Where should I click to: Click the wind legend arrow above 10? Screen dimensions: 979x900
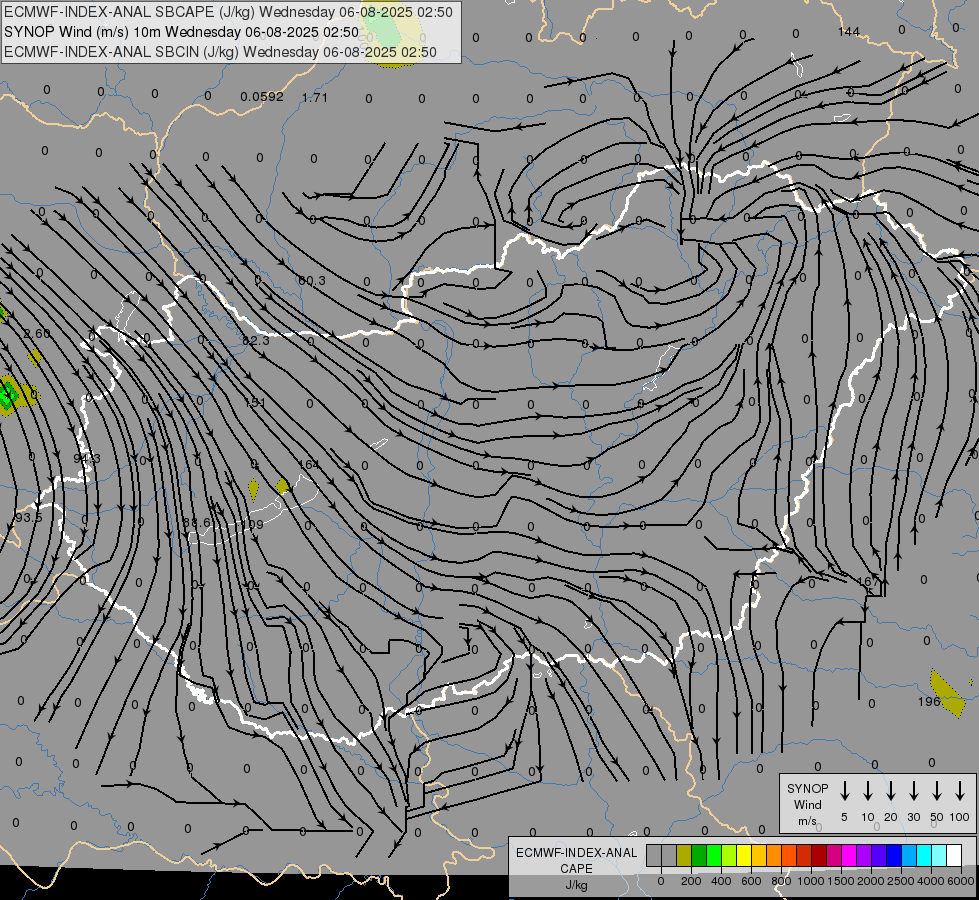coord(868,791)
